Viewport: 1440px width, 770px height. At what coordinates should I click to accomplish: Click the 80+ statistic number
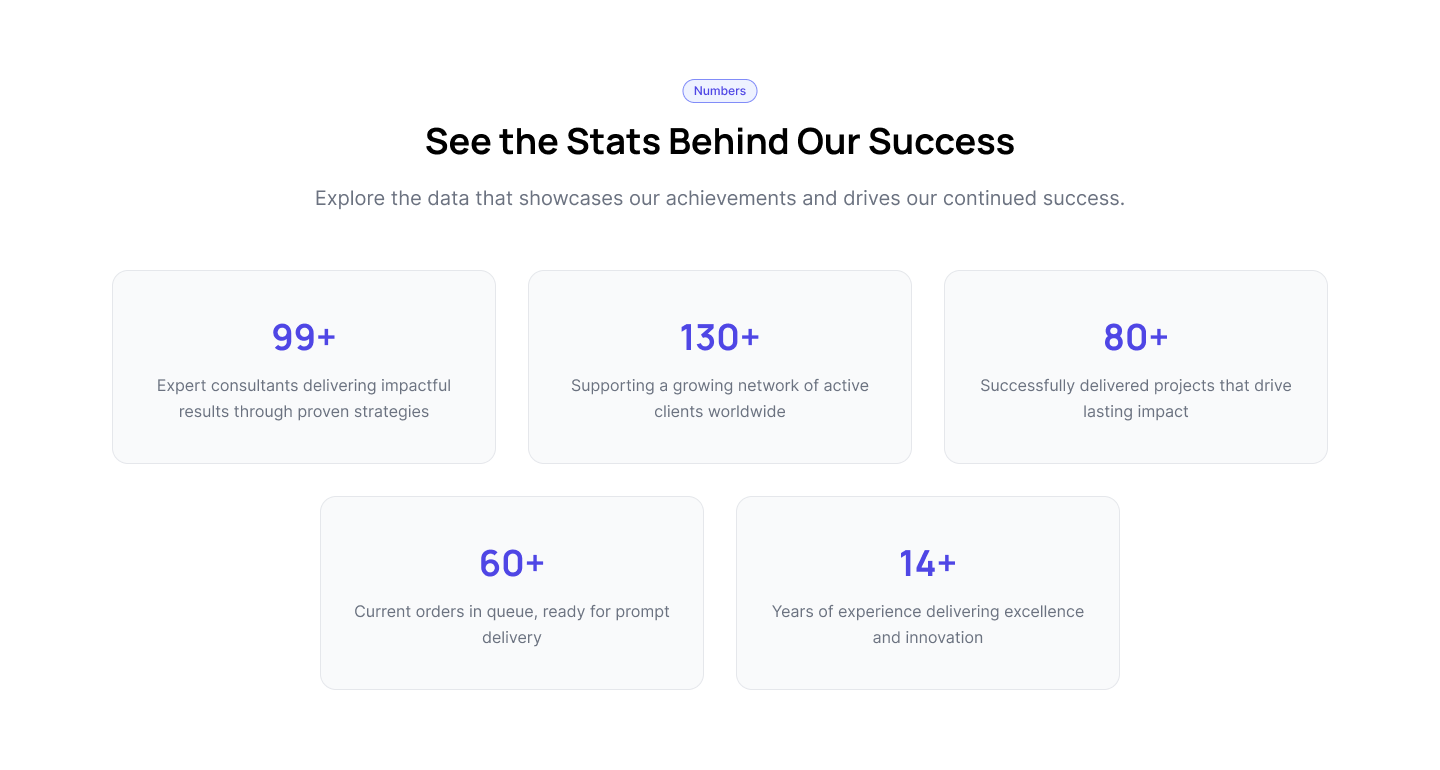pyautogui.click(x=1136, y=338)
